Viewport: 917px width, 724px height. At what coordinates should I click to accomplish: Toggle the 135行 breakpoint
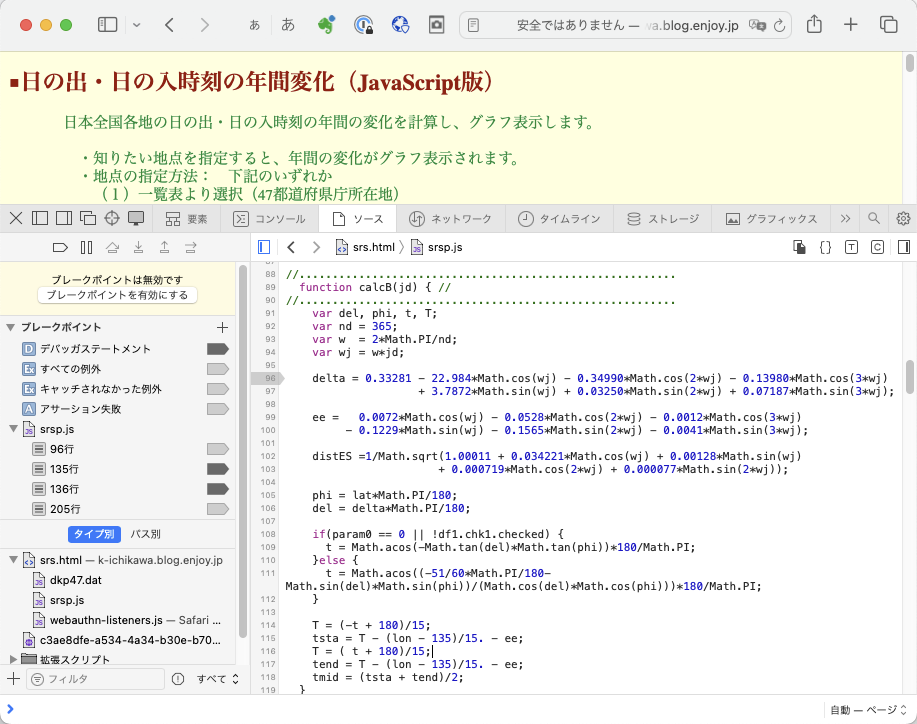click(218, 469)
